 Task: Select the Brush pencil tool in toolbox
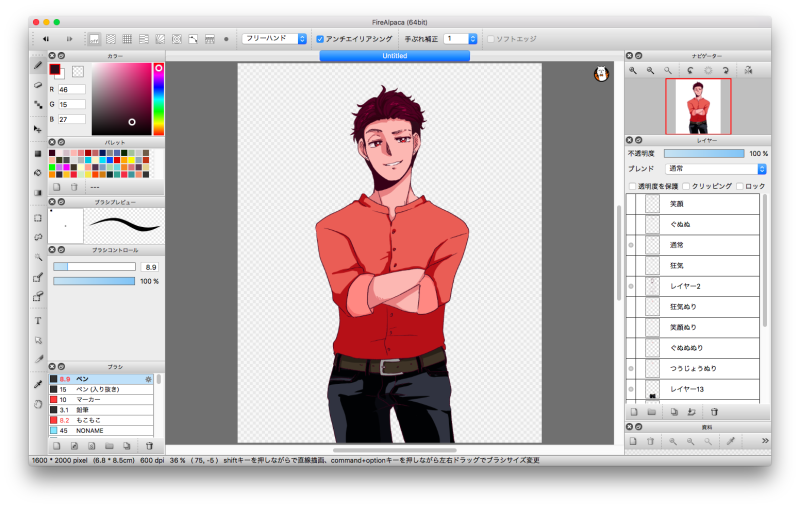pos(38,65)
